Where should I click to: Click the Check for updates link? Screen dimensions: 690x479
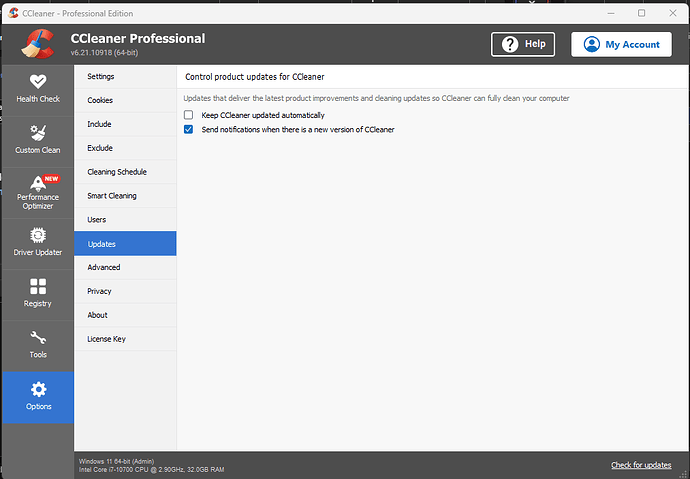coord(641,465)
